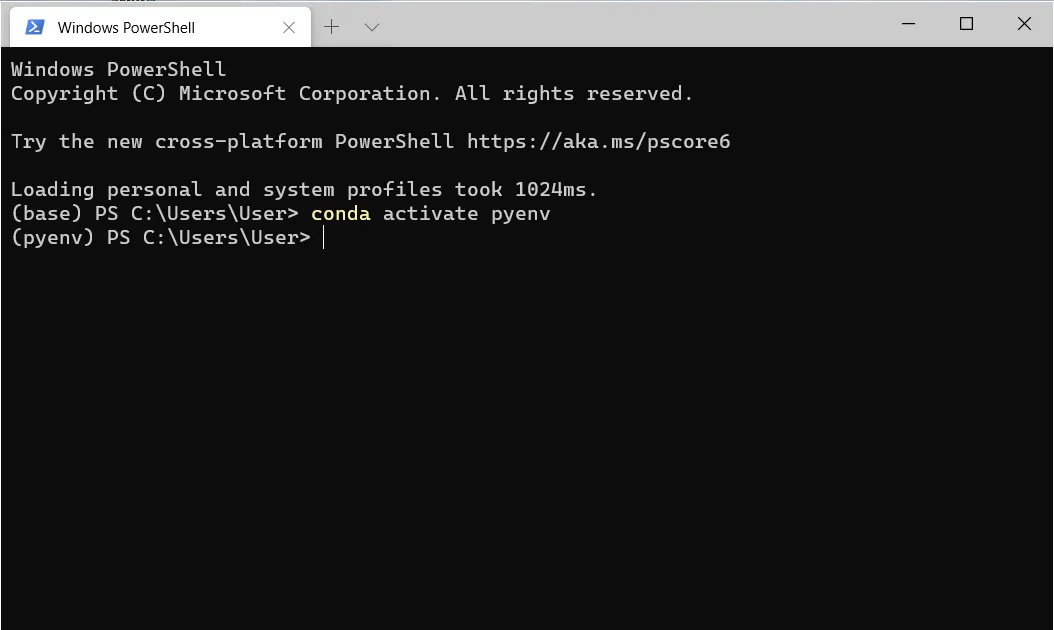Click the Microsoft Corporation copyright line
The width and height of the screenshot is (1054, 630).
[x=352, y=93]
